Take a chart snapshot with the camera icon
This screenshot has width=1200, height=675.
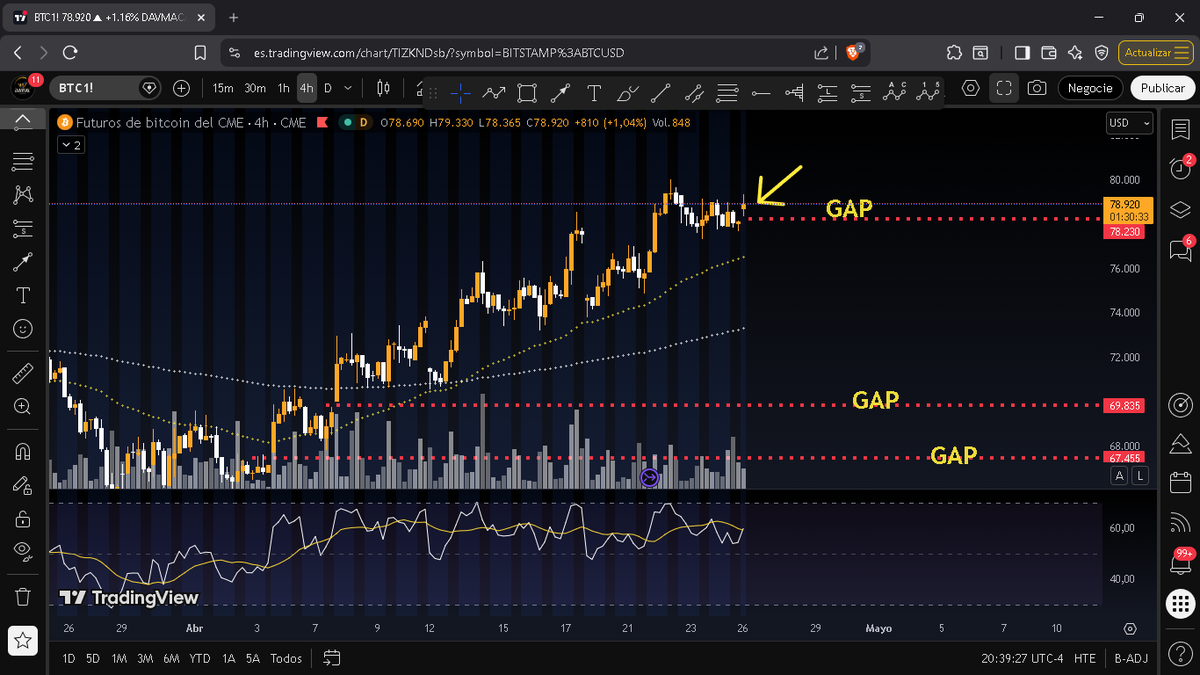[1036, 88]
